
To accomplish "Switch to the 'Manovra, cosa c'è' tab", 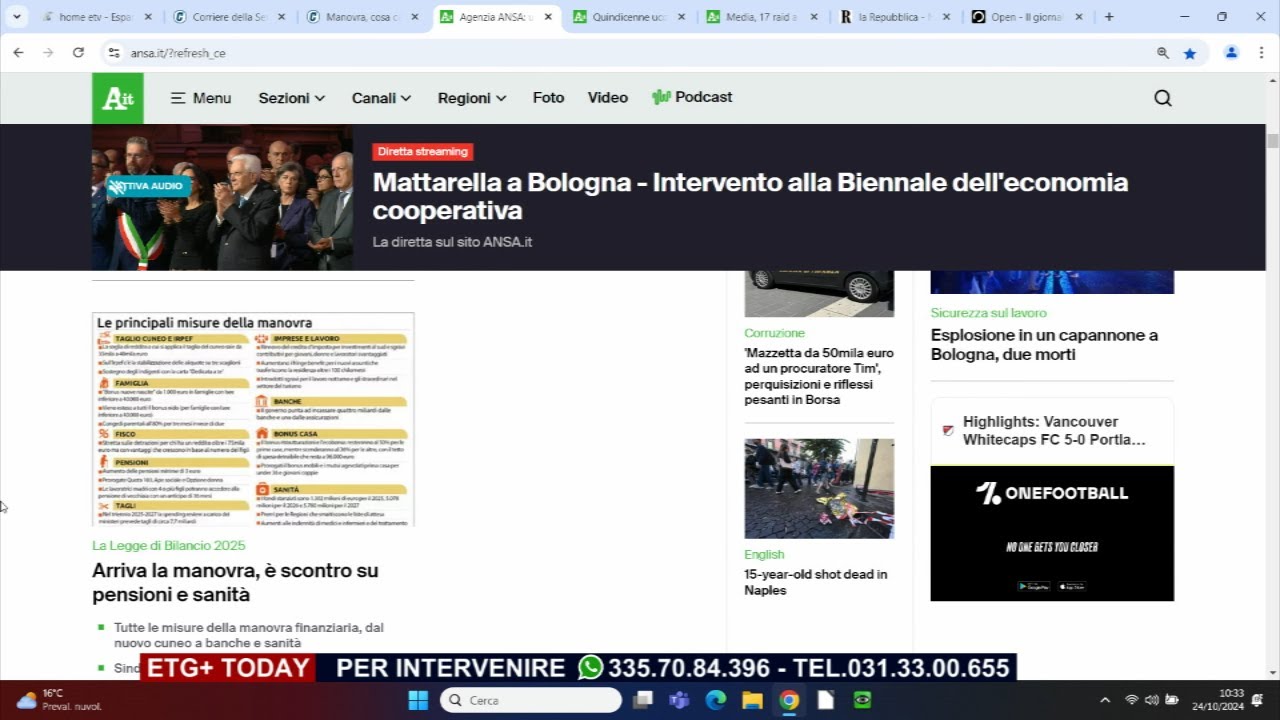I will (363, 17).
